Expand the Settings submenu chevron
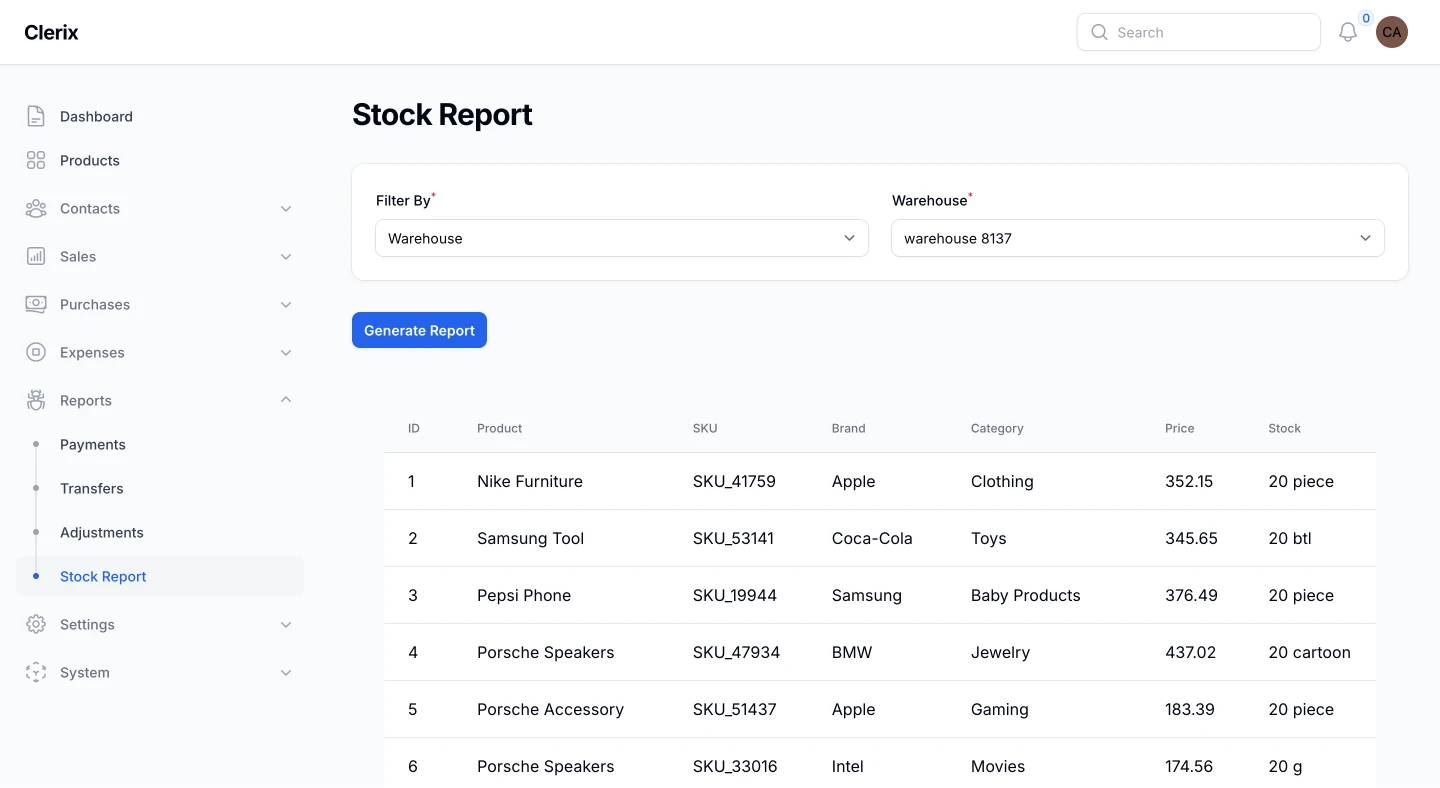This screenshot has height=788, width=1440. click(x=286, y=624)
